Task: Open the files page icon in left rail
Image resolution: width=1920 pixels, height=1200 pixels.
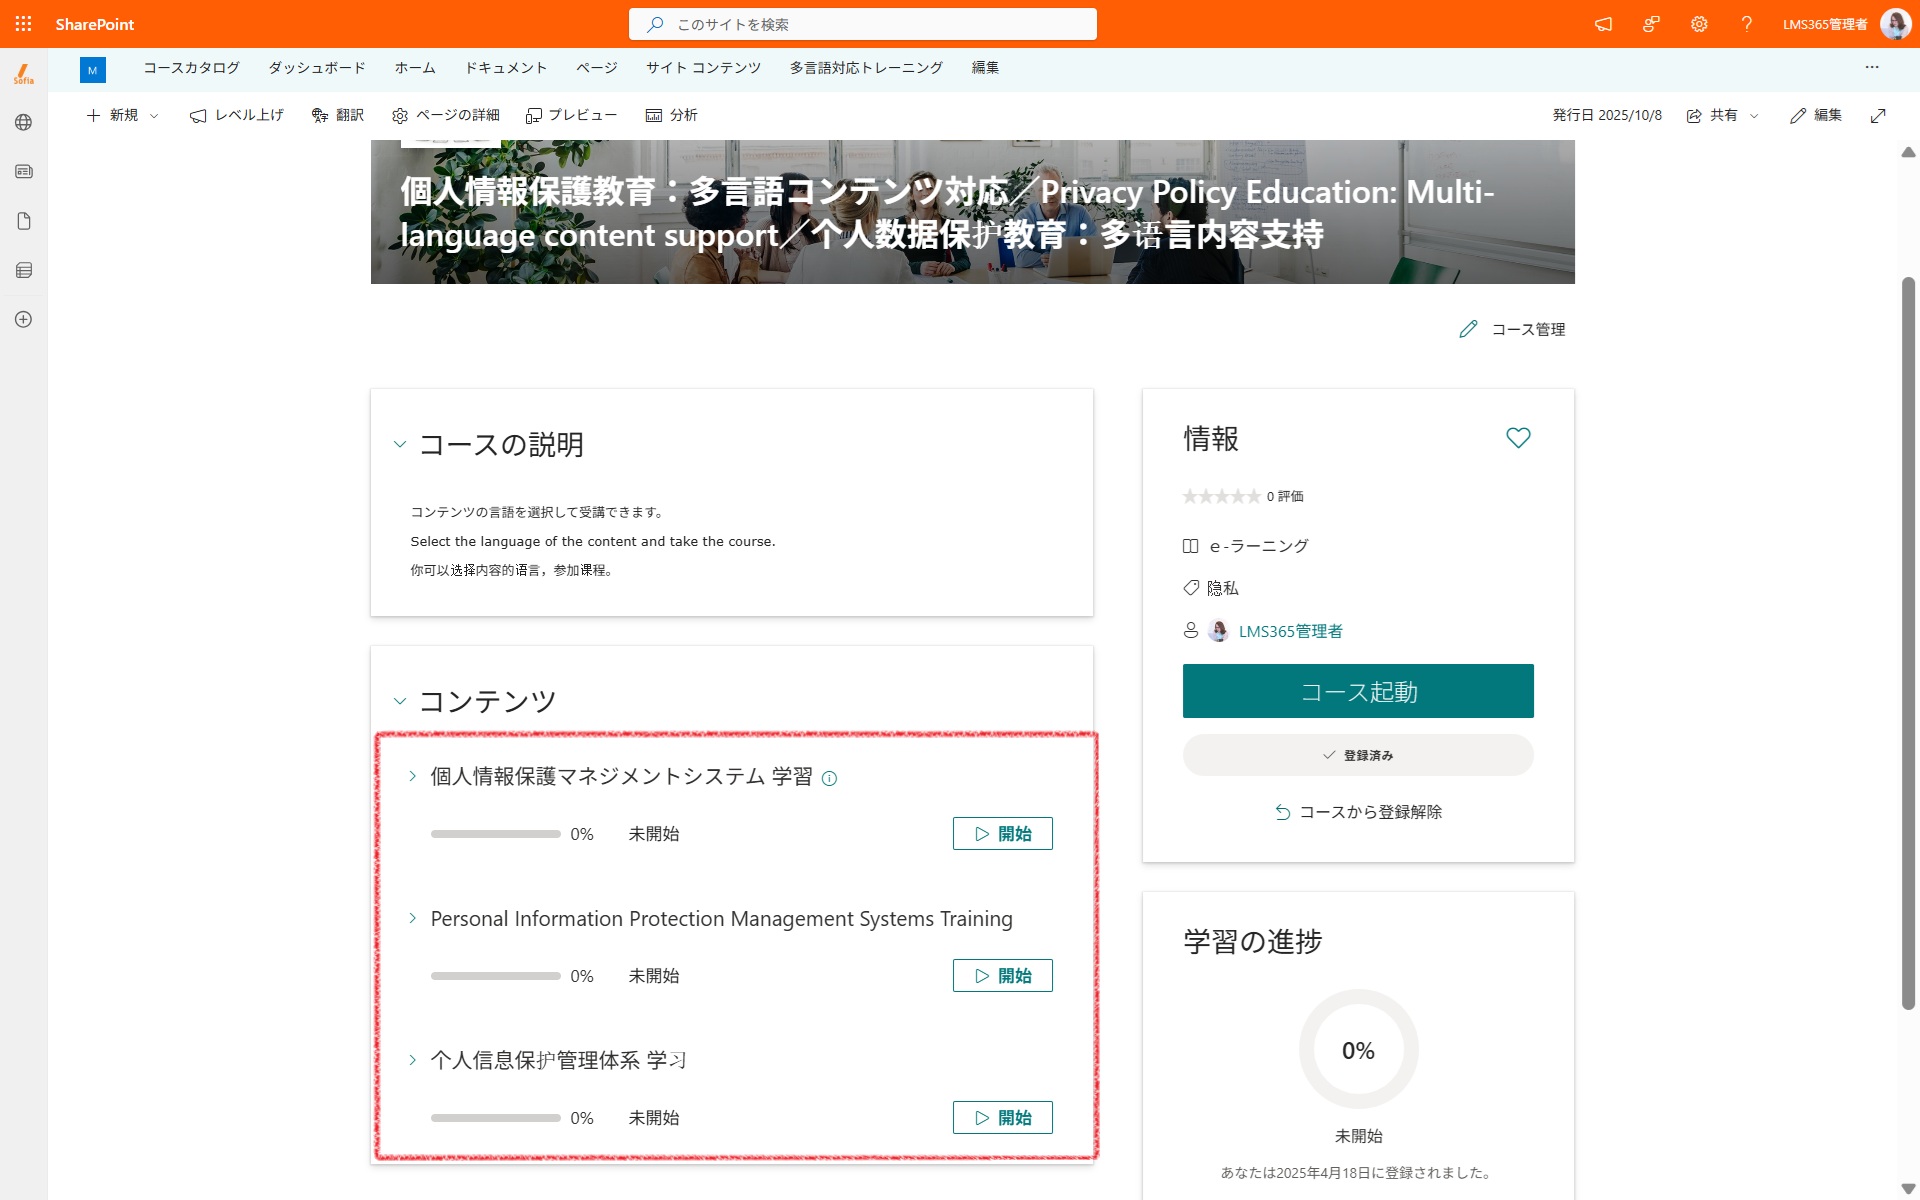Action: [23, 221]
